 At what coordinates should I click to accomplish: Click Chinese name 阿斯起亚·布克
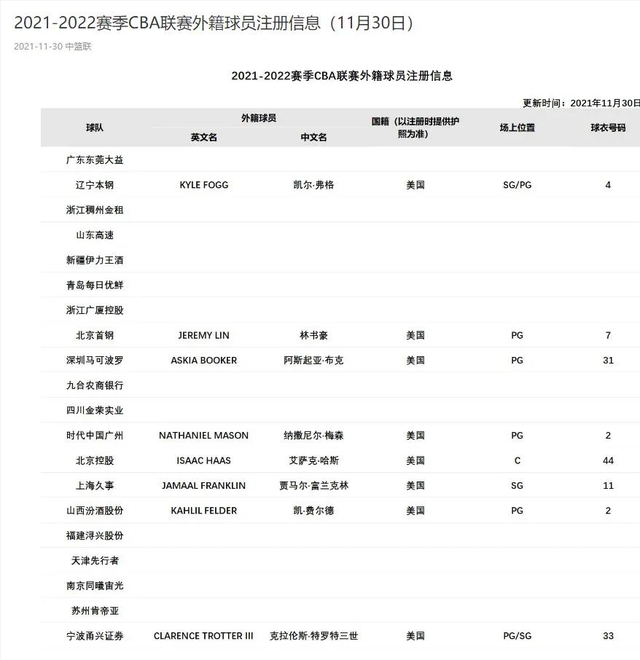coord(314,360)
